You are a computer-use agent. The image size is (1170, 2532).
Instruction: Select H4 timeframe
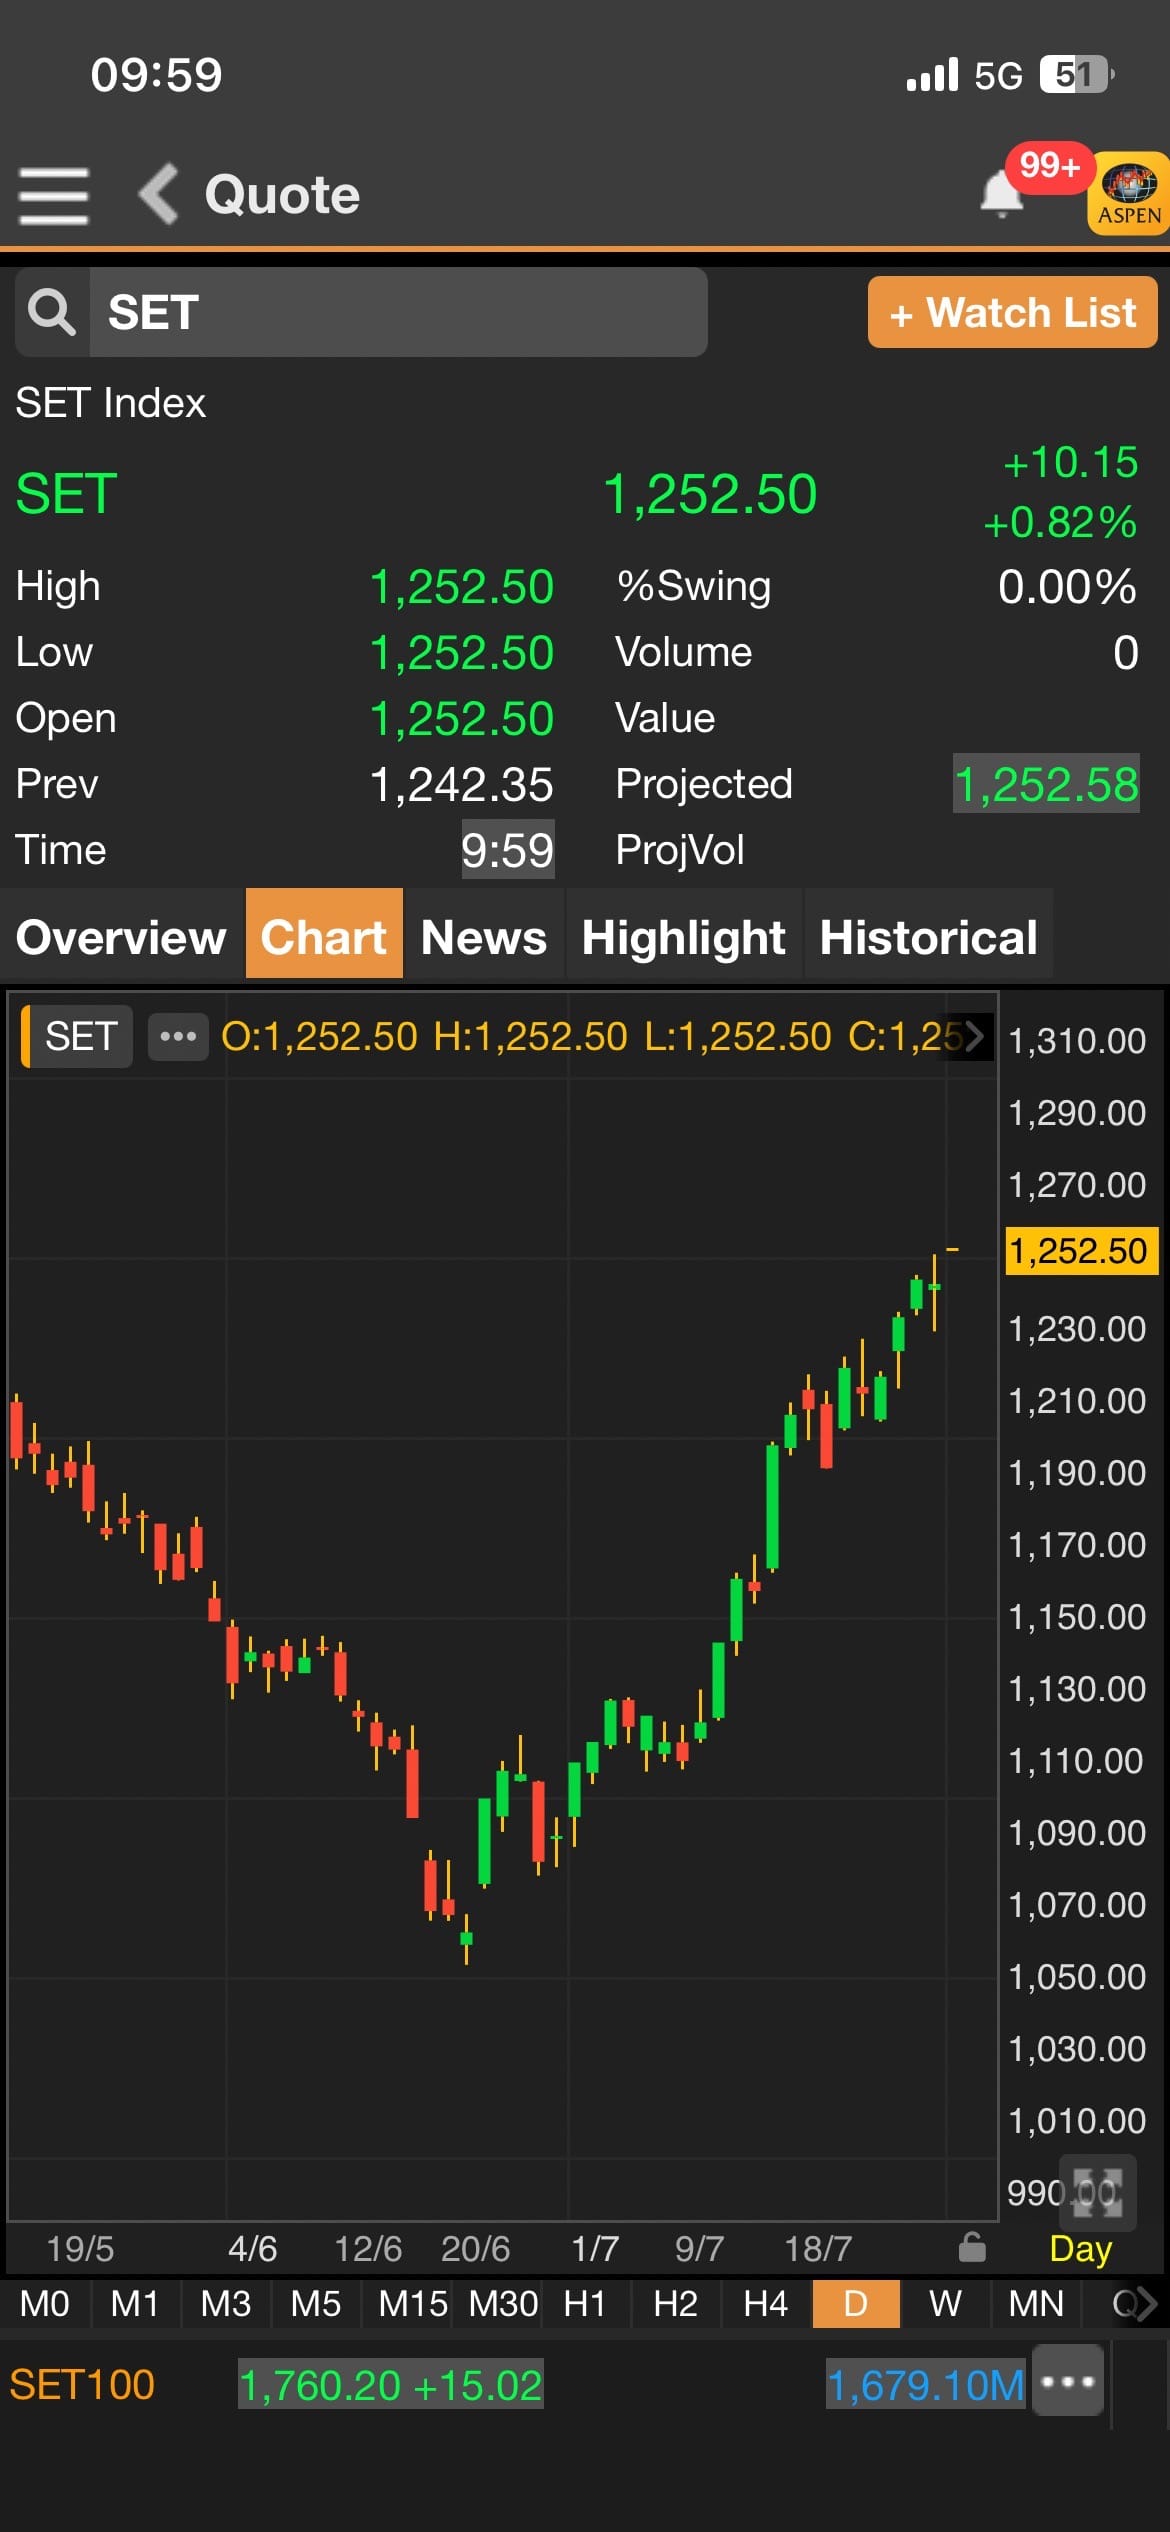click(765, 2304)
